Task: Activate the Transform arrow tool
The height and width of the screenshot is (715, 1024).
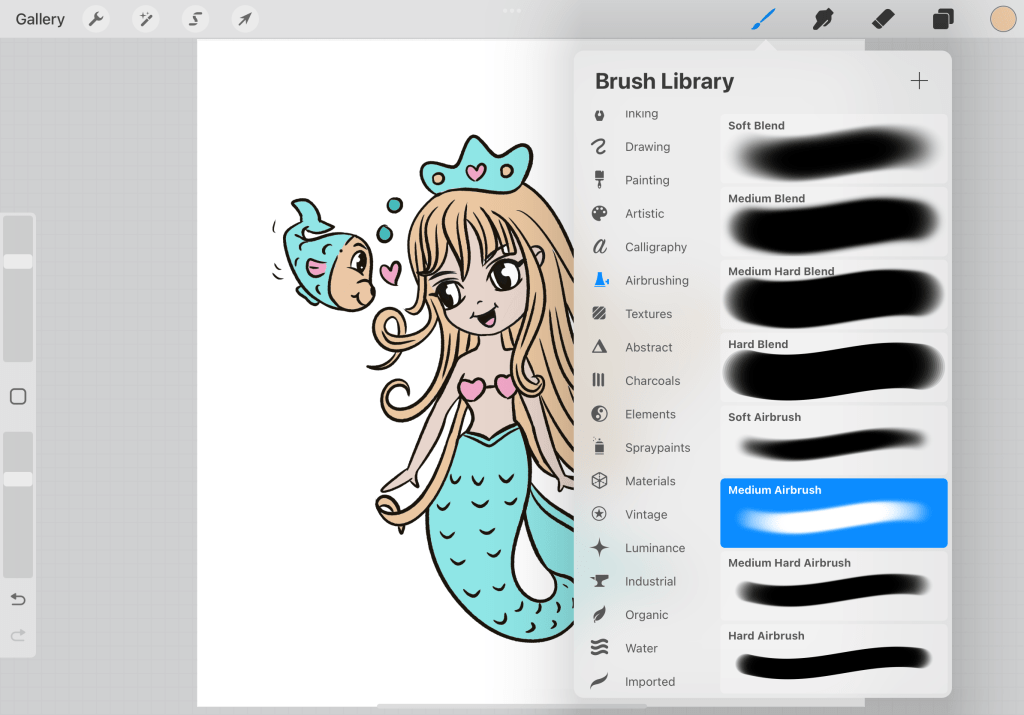Action: (x=245, y=19)
